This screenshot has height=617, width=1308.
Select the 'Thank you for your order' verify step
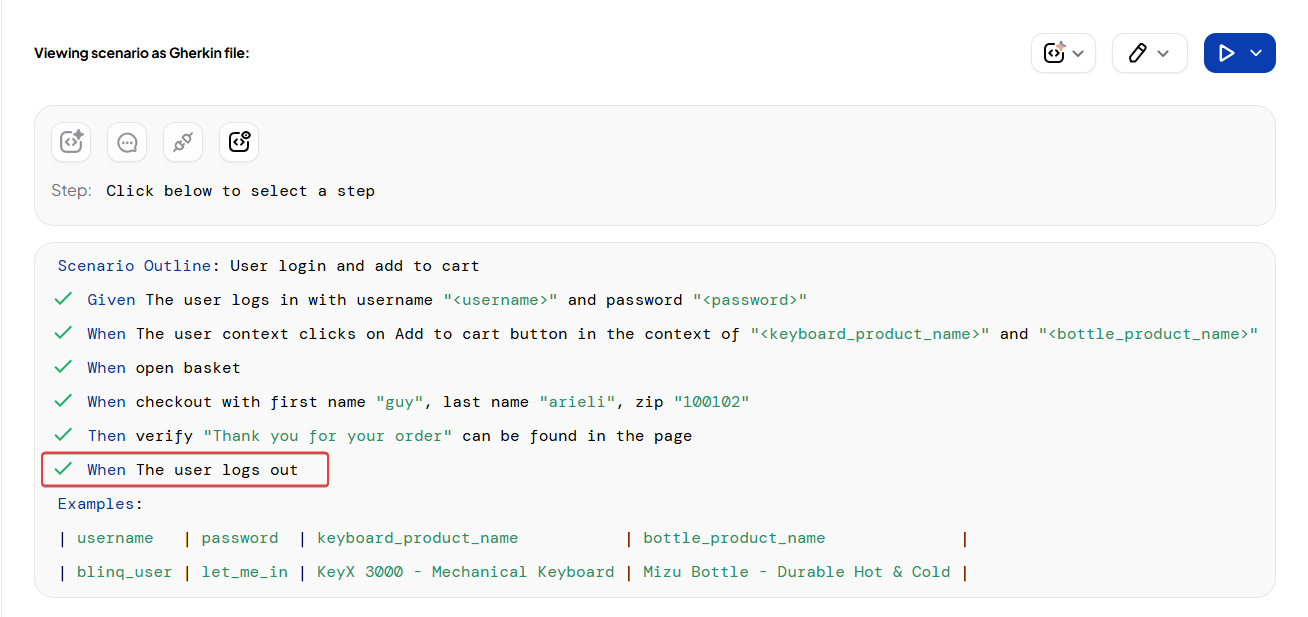[x=389, y=435]
